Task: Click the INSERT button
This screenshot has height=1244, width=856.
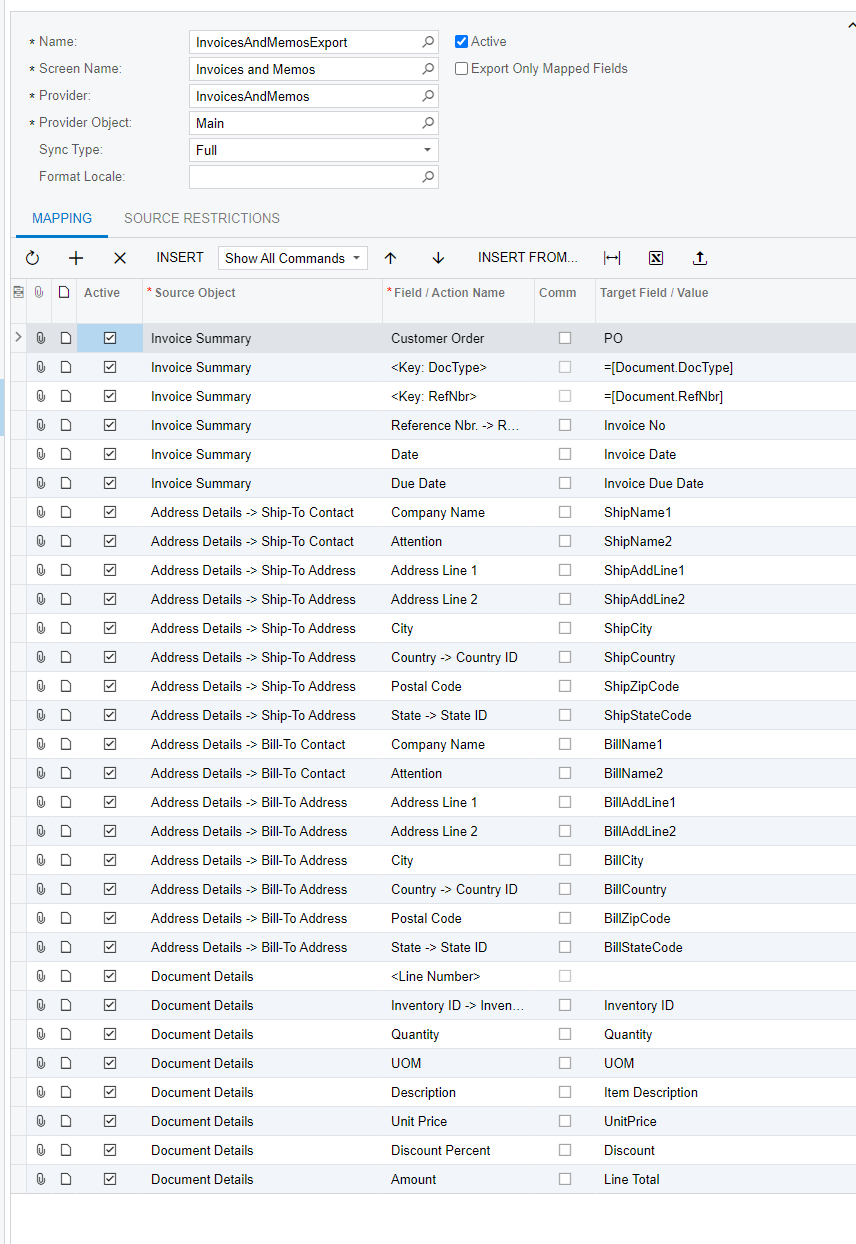Action: [x=180, y=258]
